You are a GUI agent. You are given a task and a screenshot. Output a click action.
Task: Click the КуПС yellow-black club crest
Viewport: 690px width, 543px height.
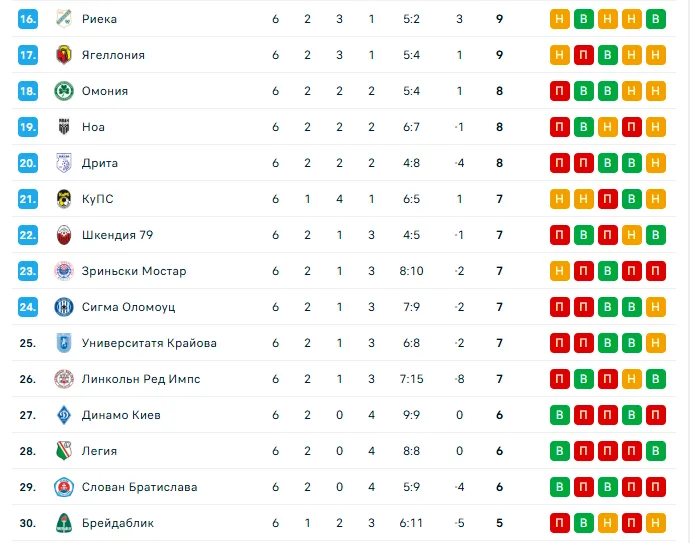[63, 199]
